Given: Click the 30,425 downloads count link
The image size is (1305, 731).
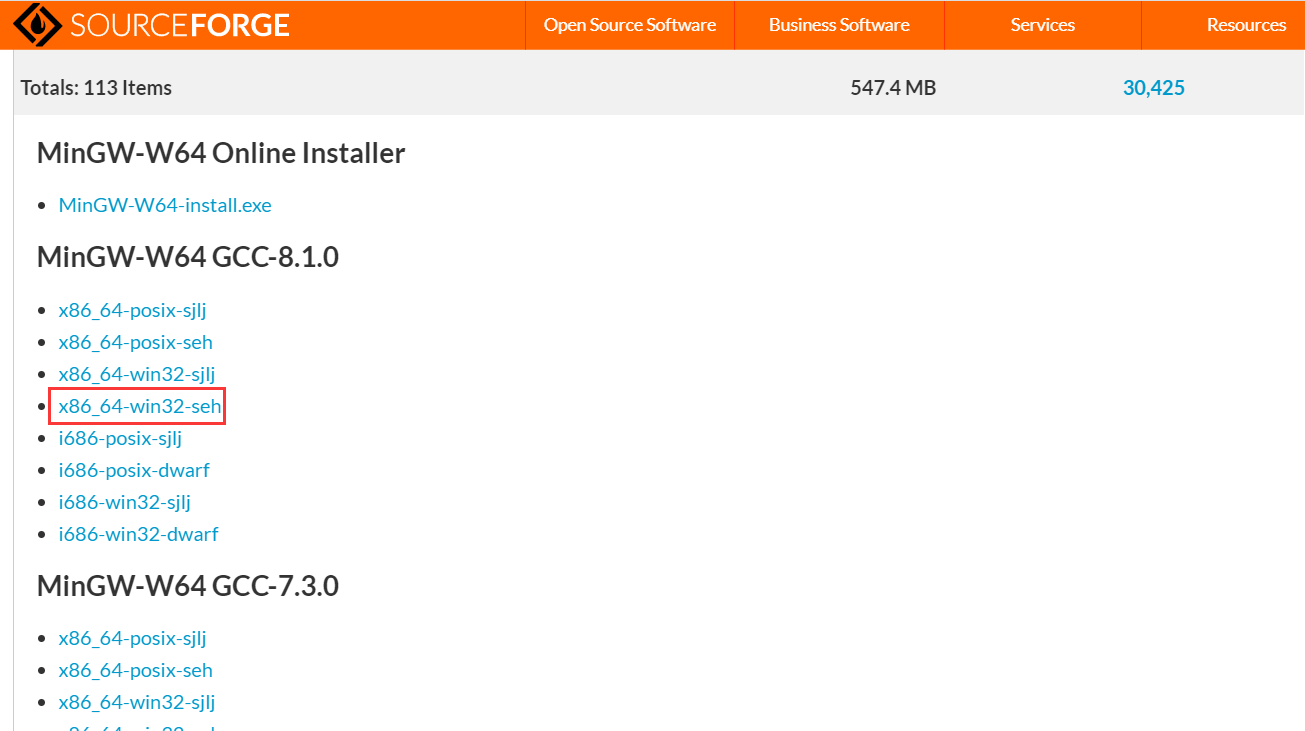Looking at the screenshot, I should click(x=1154, y=88).
